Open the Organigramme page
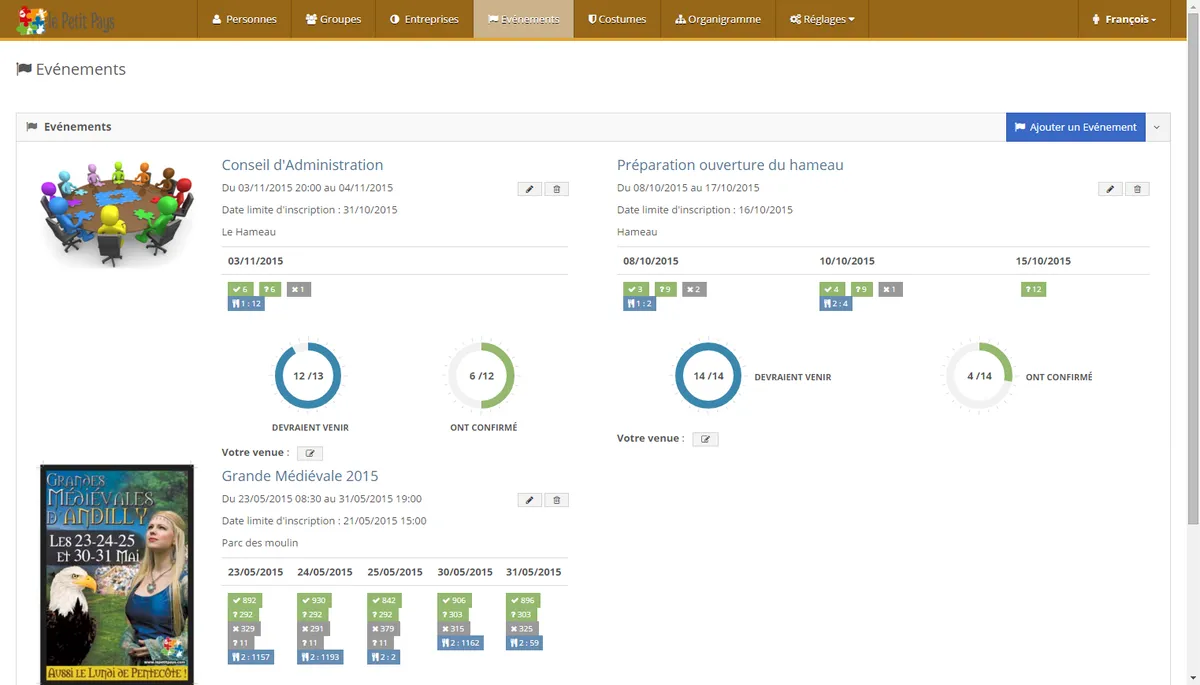 coord(717,19)
